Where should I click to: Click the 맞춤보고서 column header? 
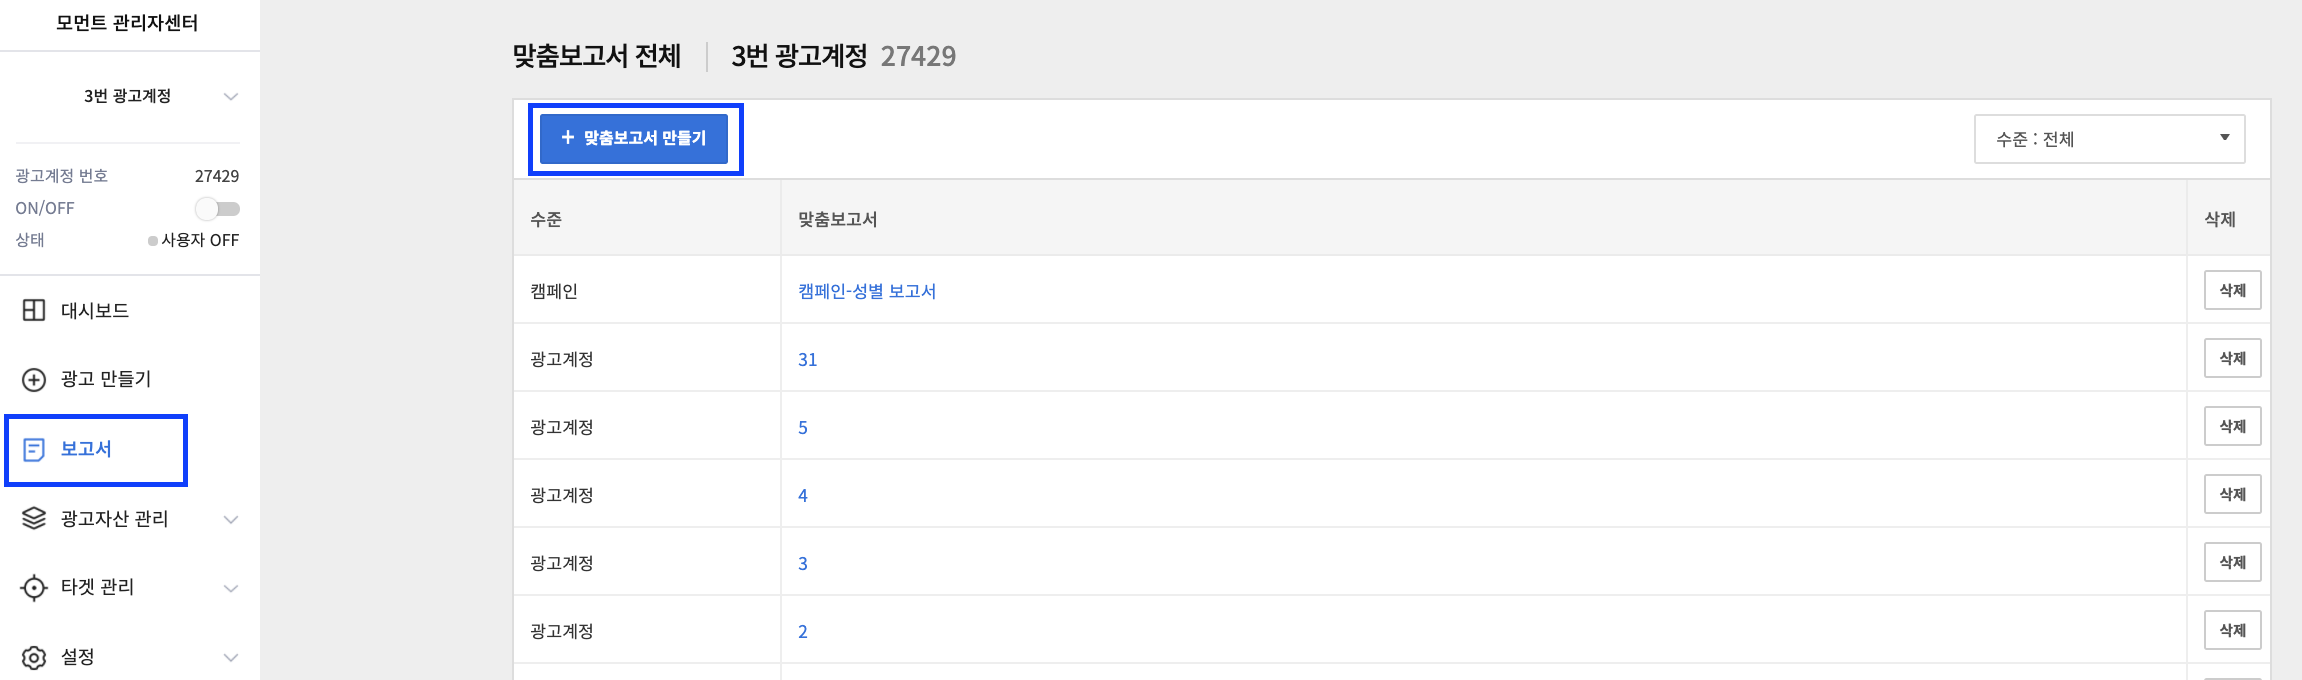coord(838,219)
